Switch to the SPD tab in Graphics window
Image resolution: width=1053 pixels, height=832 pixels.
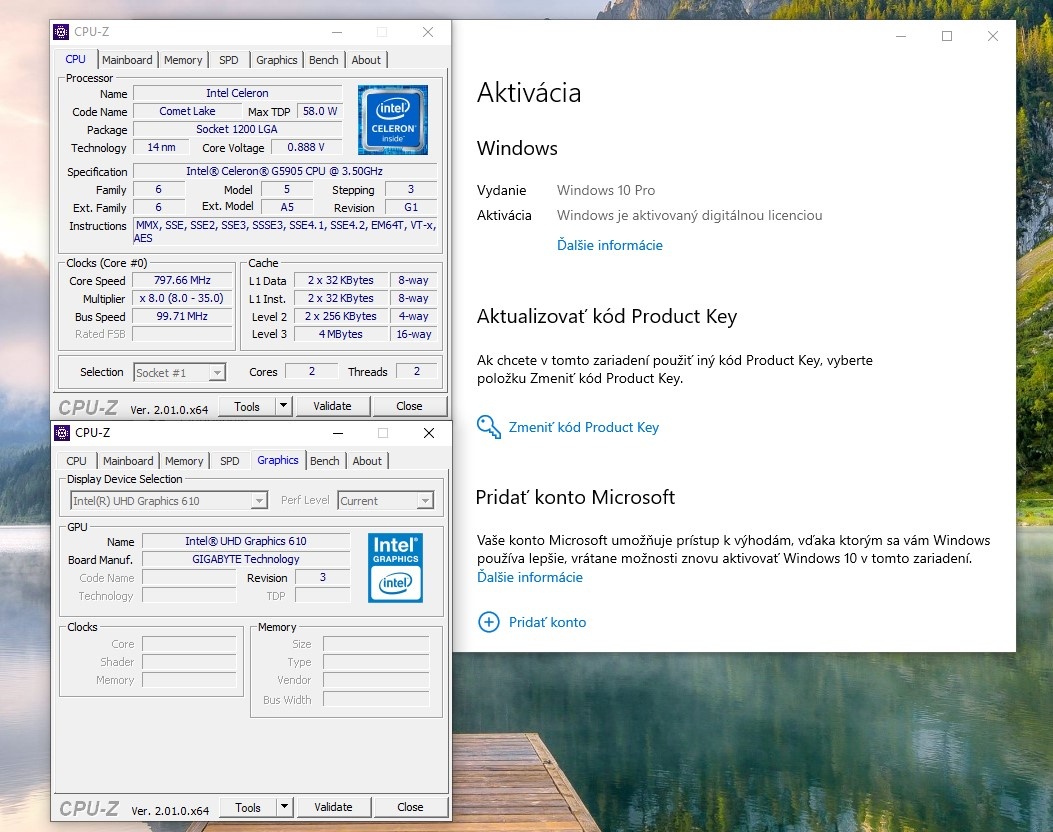click(229, 461)
